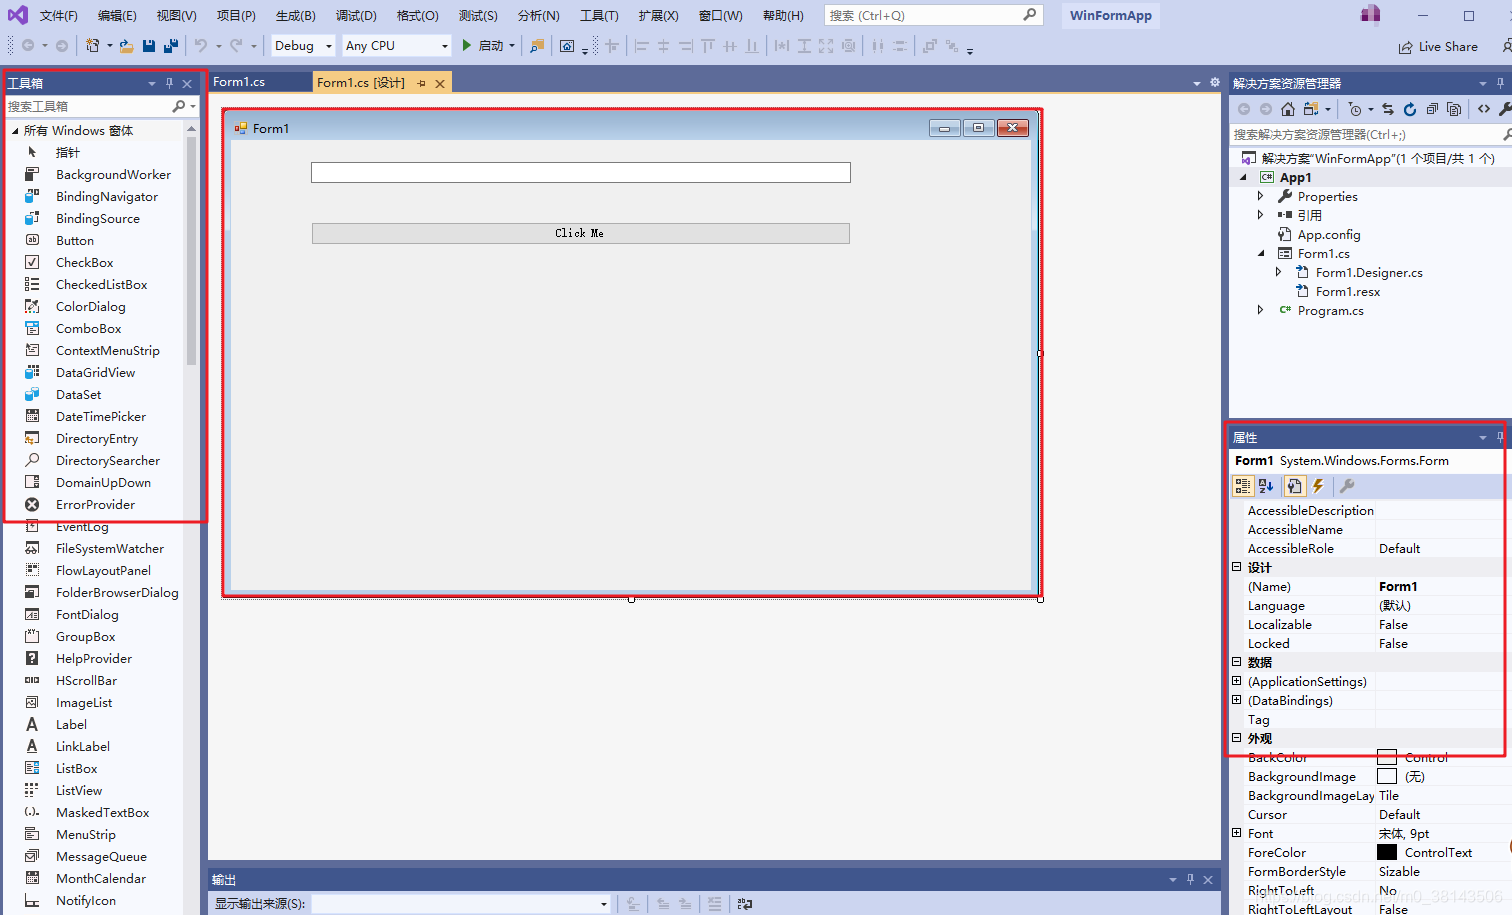
Task: Click the magnifier icon in the toolbox search
Action: [179, 106]
